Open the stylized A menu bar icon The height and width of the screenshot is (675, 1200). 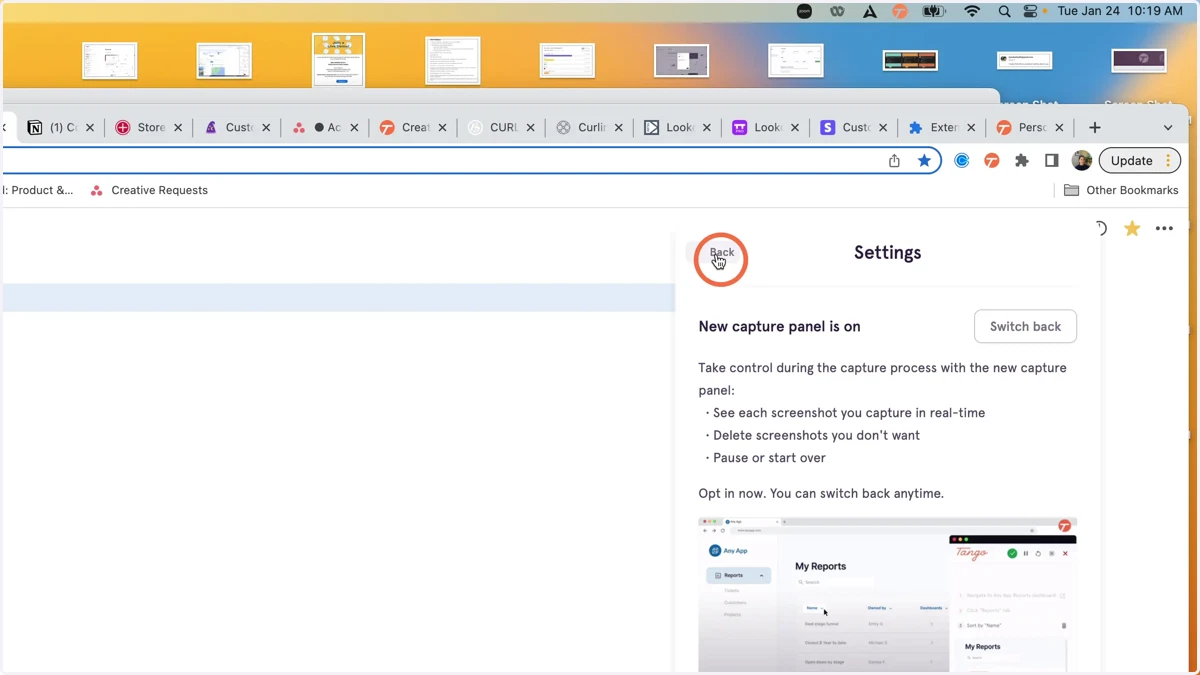[x=870, y=11]
